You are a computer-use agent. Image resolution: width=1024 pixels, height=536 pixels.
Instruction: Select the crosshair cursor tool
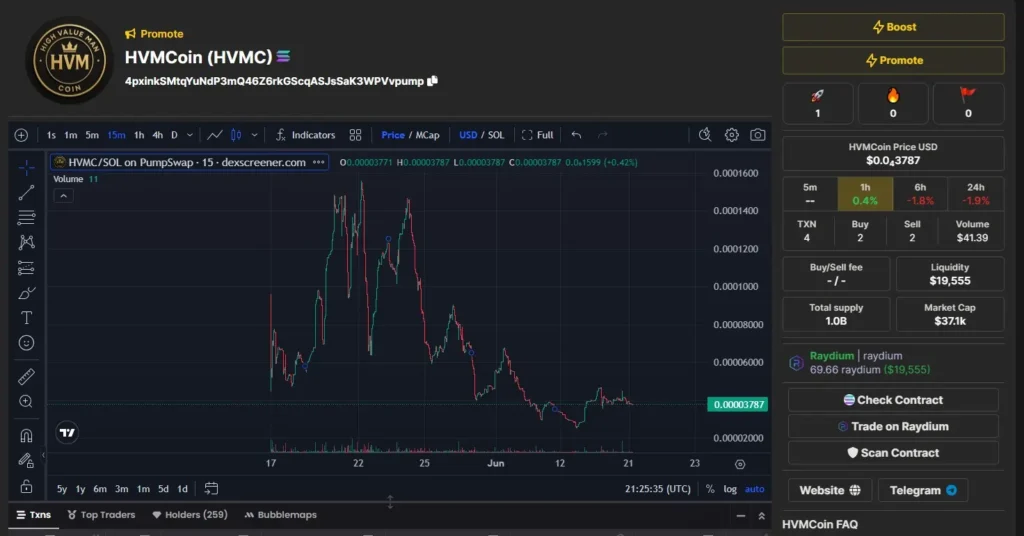click(x=26, y=168)
